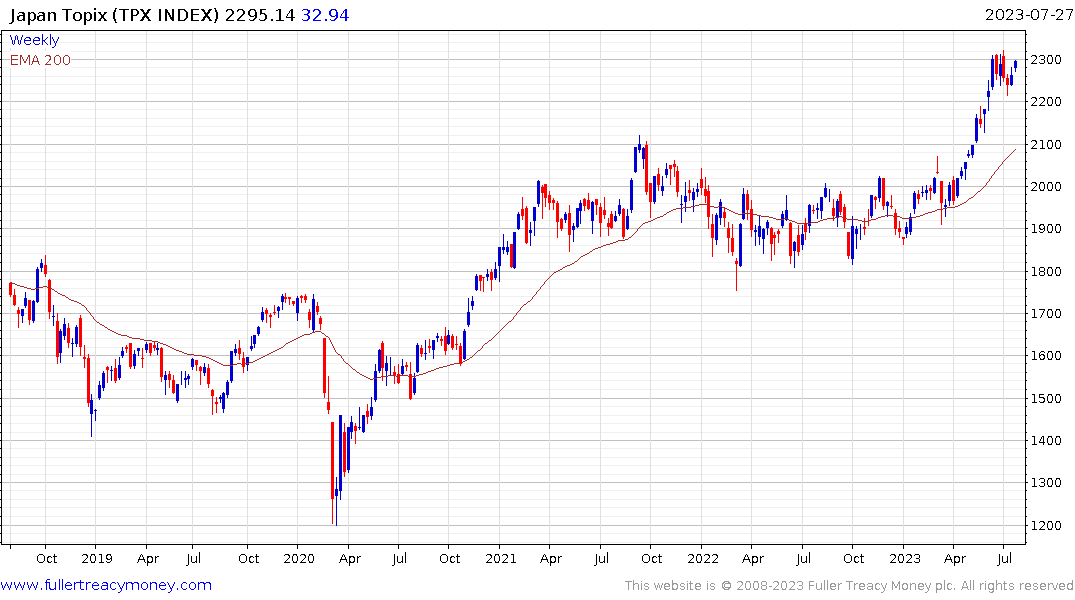Select the 2020 marker on time axis
Screen dimensions: 1075x600
click(x=299, y=558)
